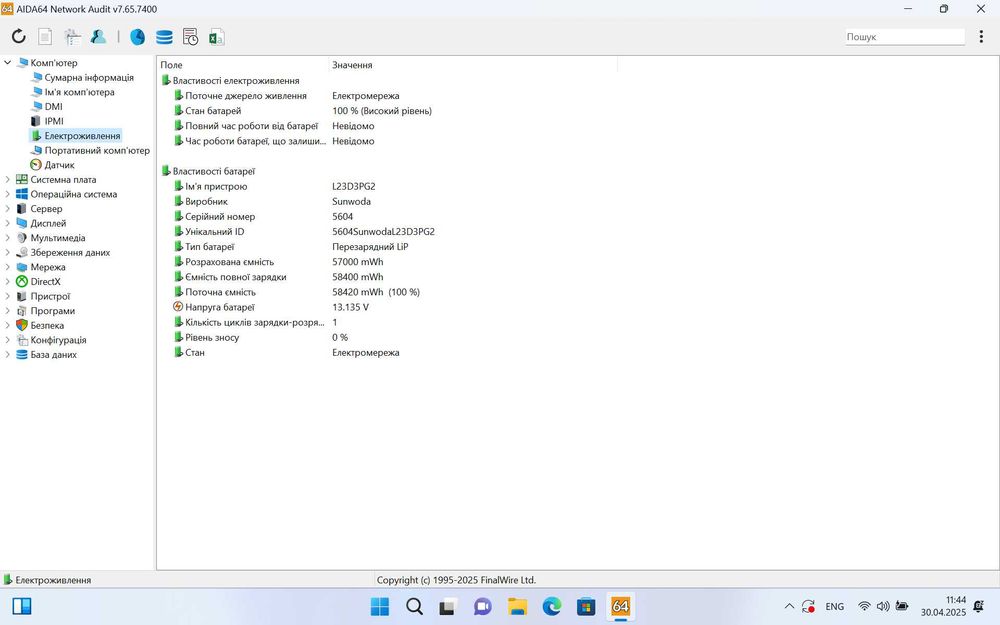Select the IPMI tree entry
The image size is (1000, 625).
[x=54, y=121]
